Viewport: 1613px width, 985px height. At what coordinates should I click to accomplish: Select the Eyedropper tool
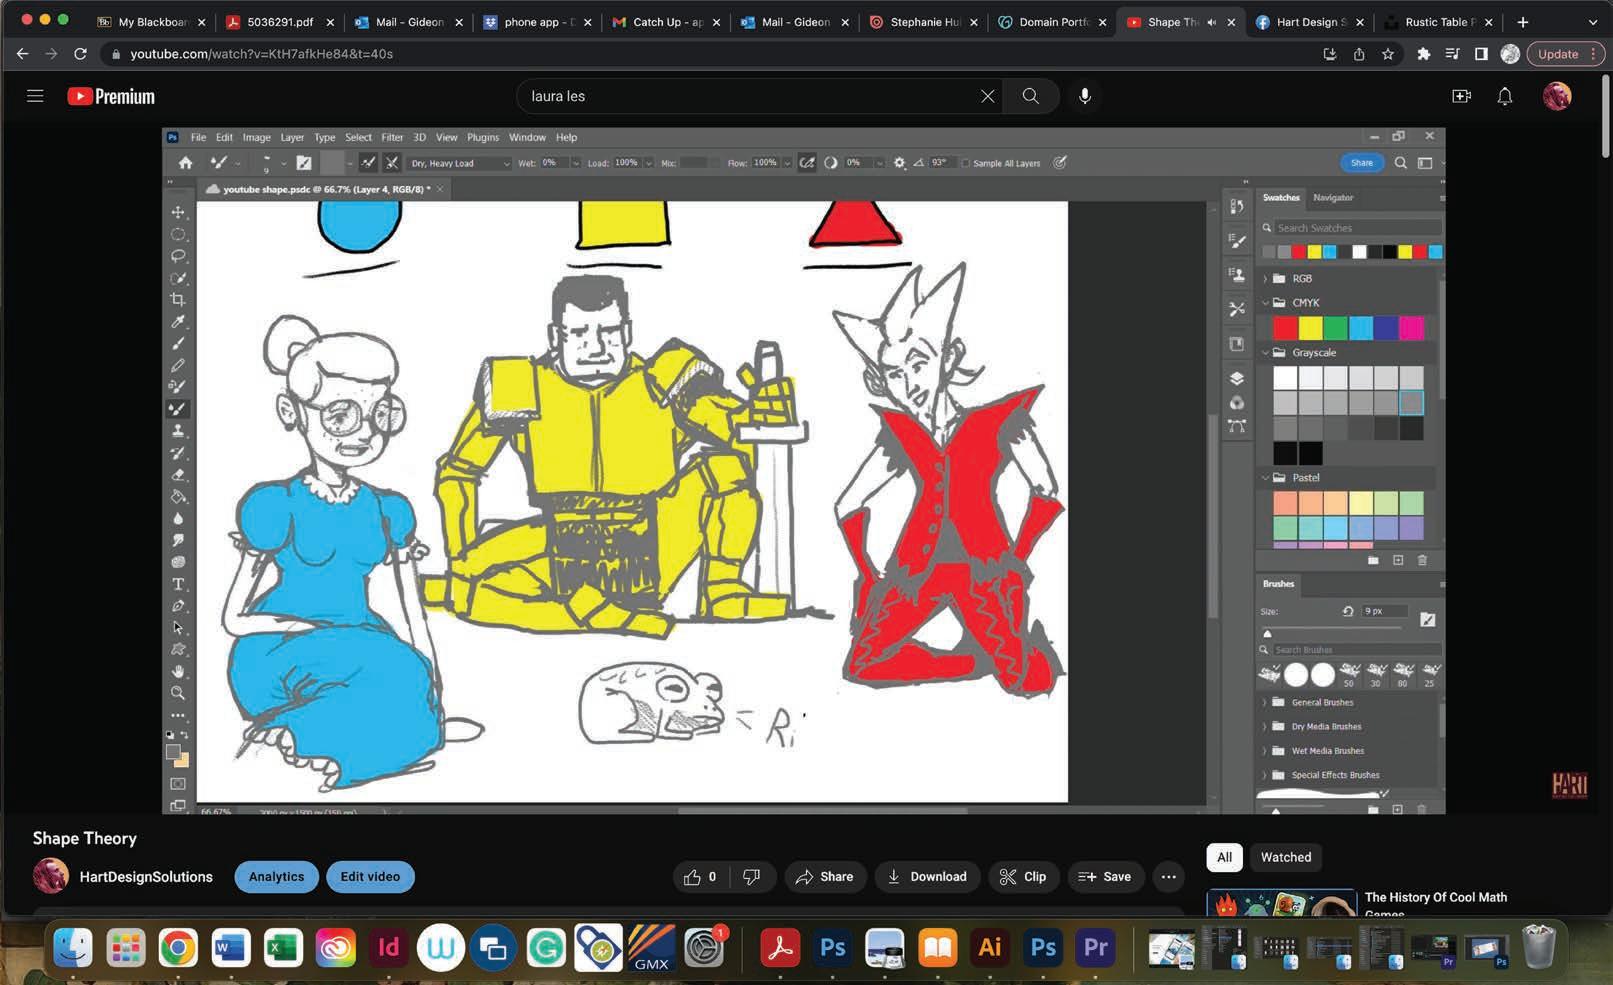pos(178,321)
